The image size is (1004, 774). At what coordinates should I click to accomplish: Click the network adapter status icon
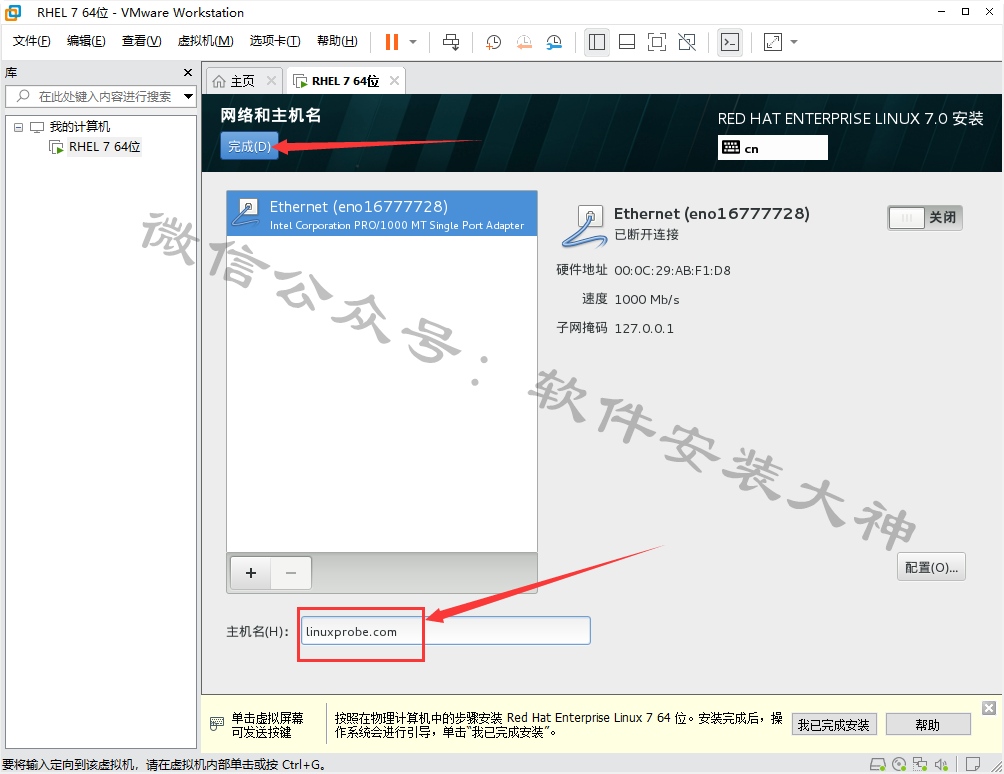[920, 764]
